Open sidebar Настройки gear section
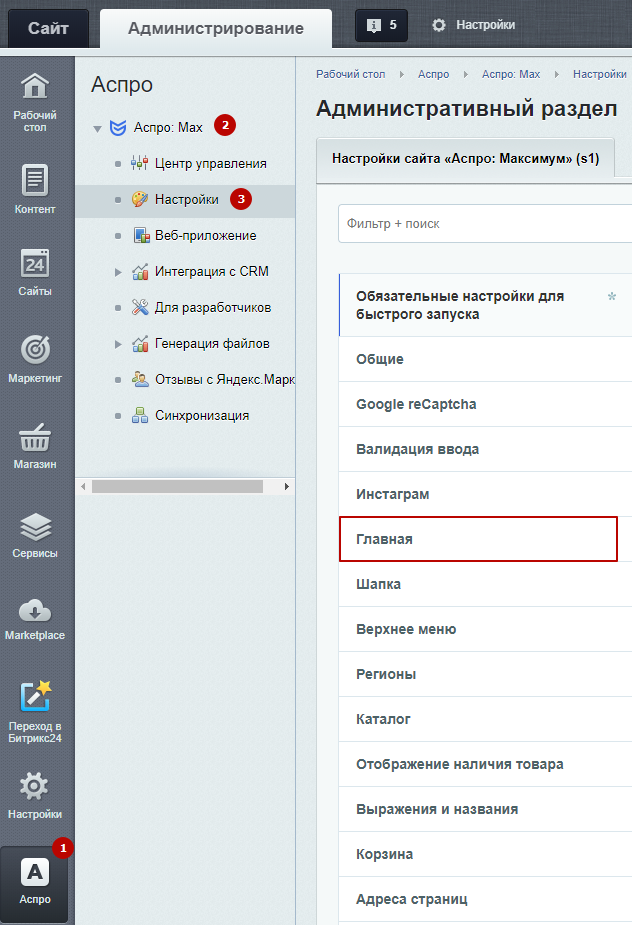Viewport: 632px width, 925px height. (x=35, y=795)
